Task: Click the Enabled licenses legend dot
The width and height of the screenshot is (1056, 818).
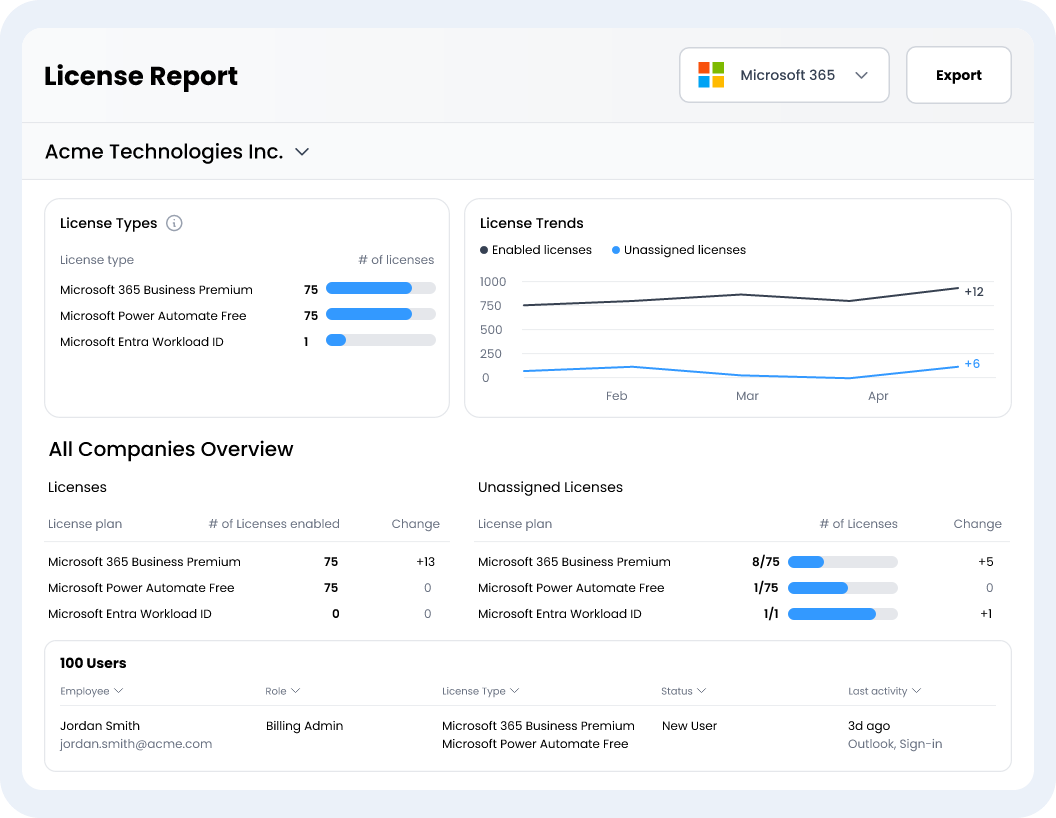Action: tap(484, 250)
